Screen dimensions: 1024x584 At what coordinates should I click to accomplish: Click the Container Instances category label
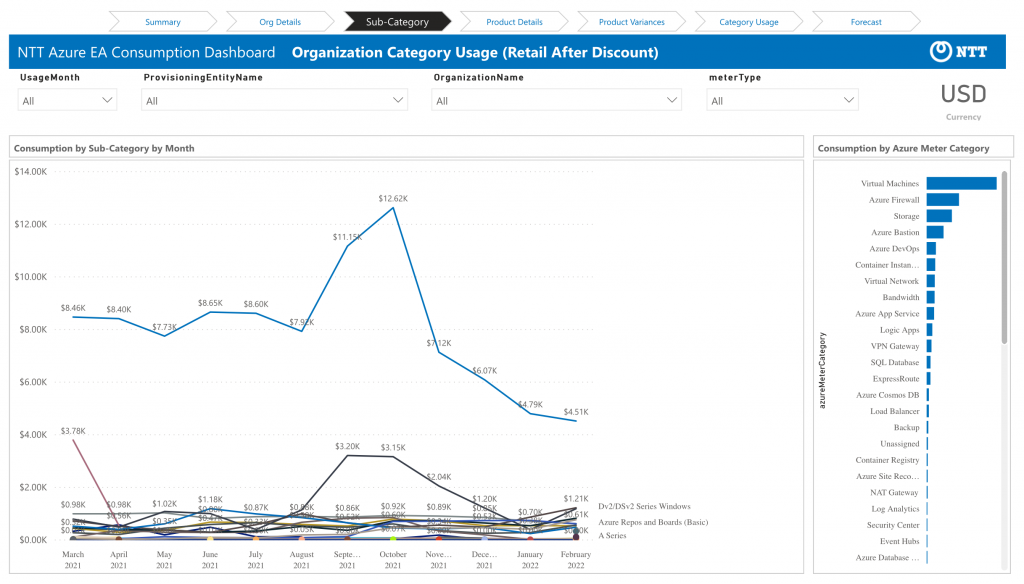click(887, 265)
